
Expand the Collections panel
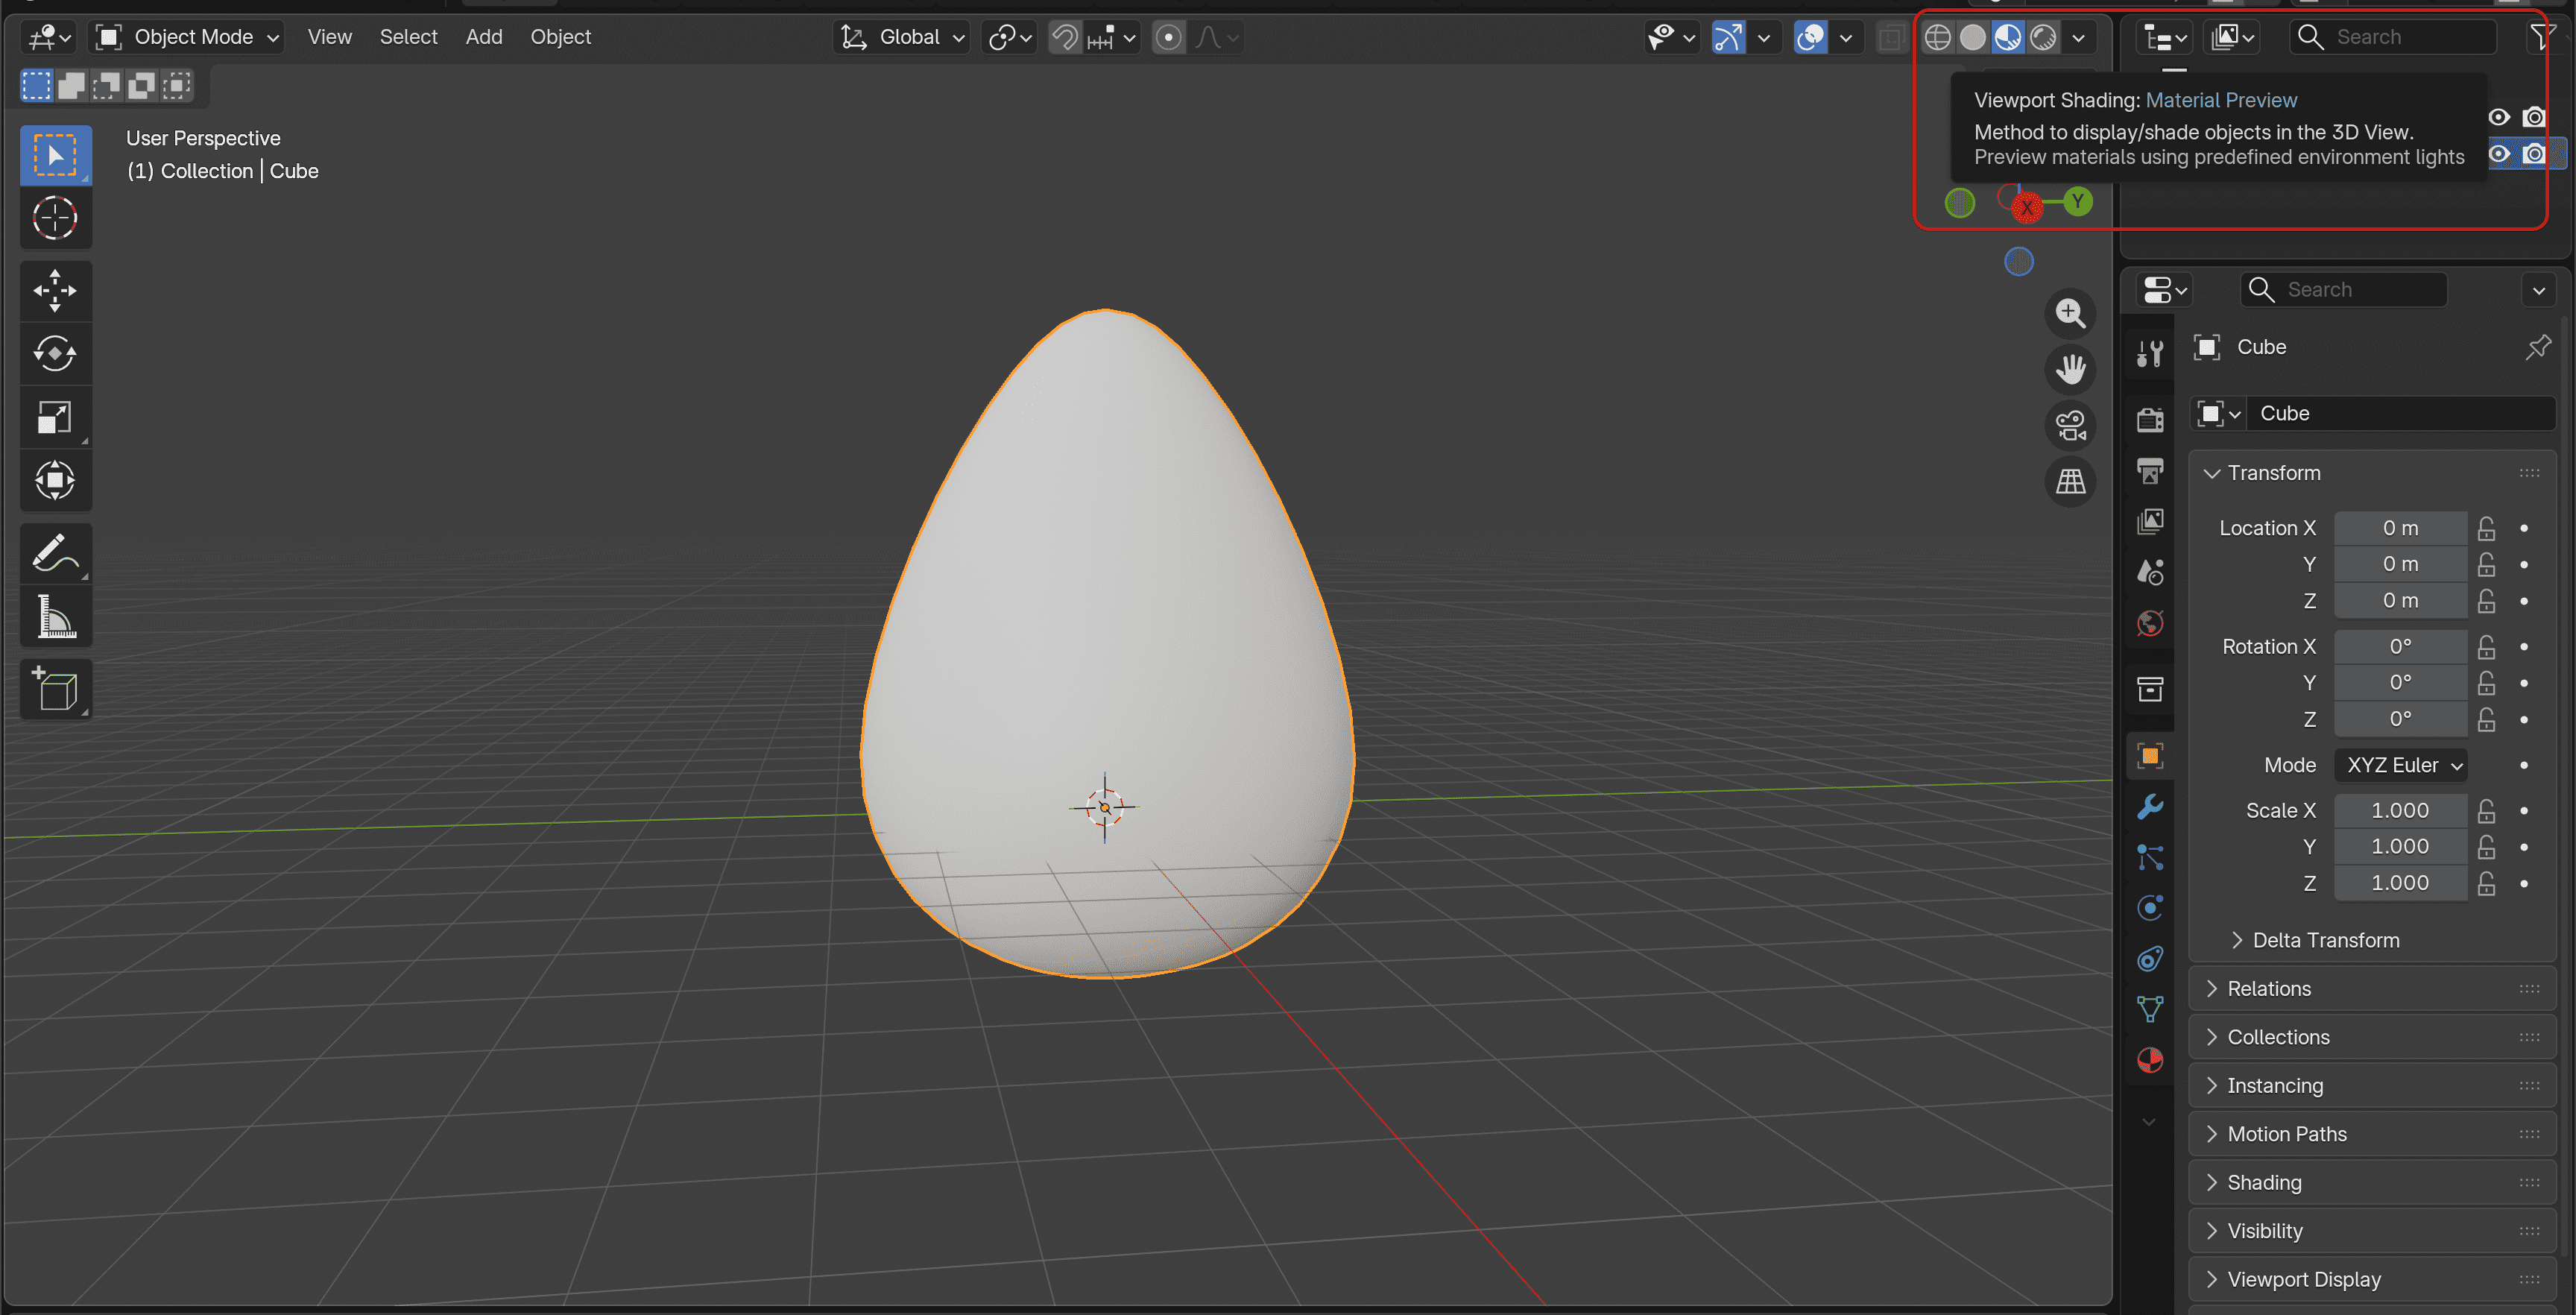click(x=2372, y=1037)
